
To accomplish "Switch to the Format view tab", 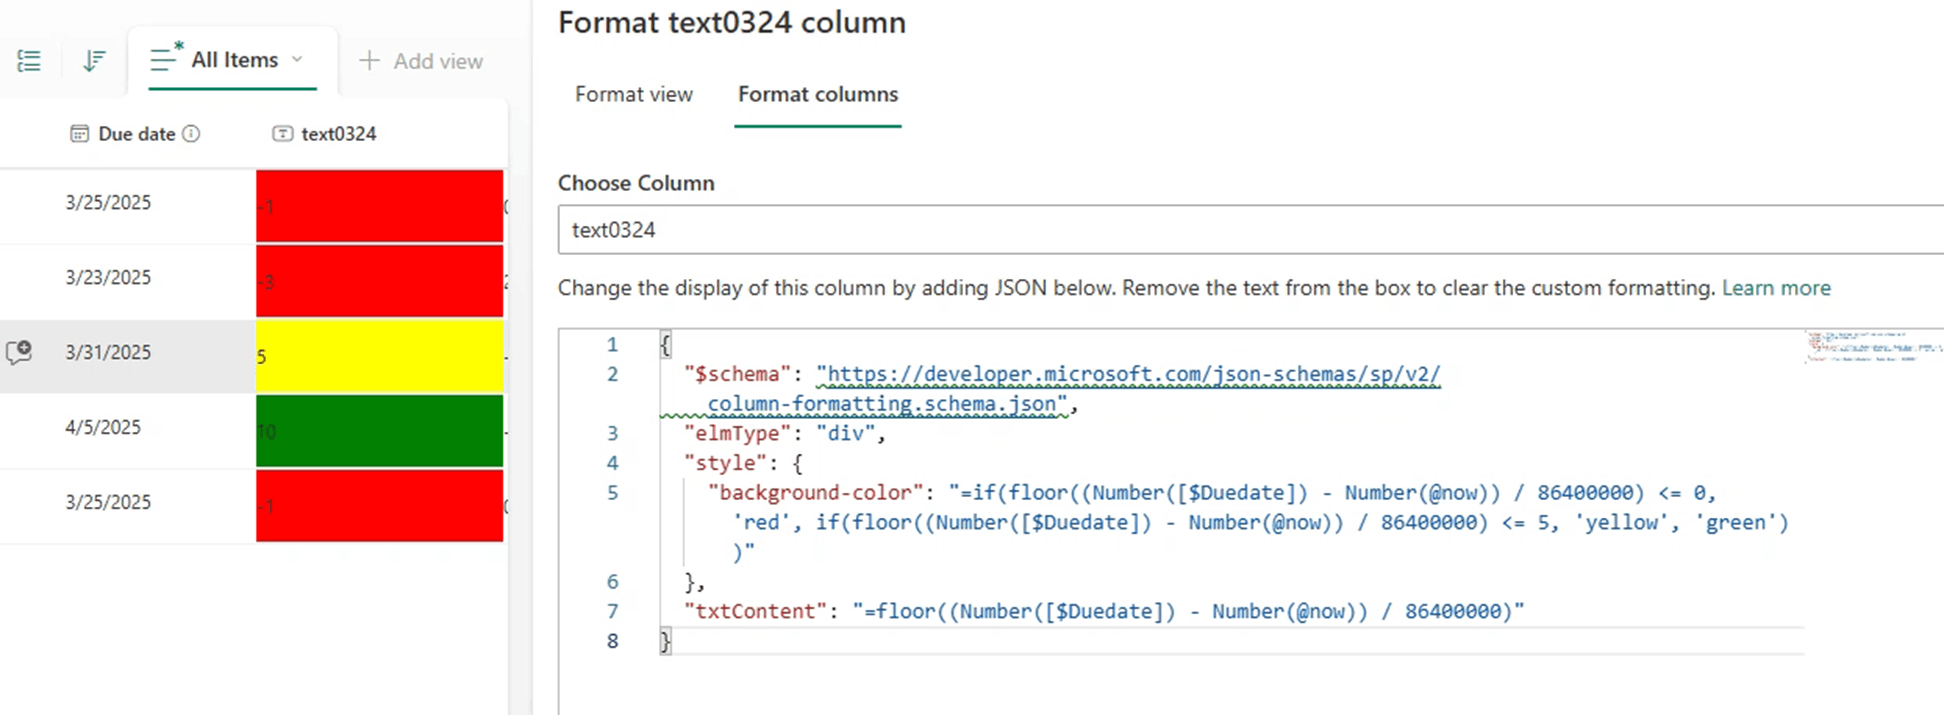I will pyautogui.click(x=634, y=94).
